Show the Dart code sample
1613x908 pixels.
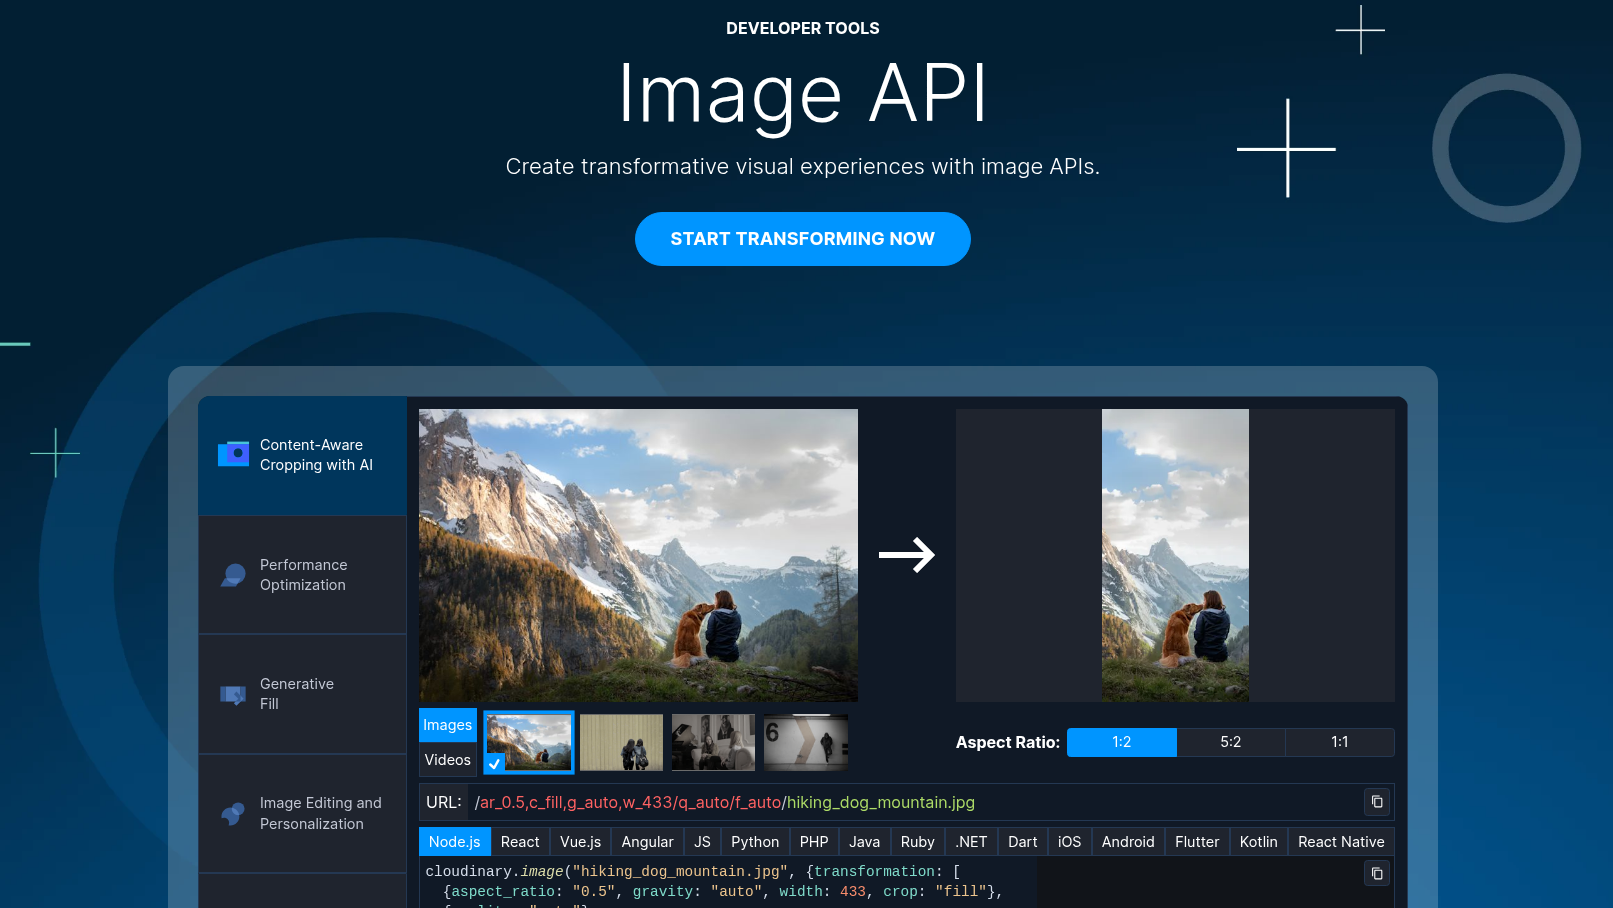pos(1023,842)
